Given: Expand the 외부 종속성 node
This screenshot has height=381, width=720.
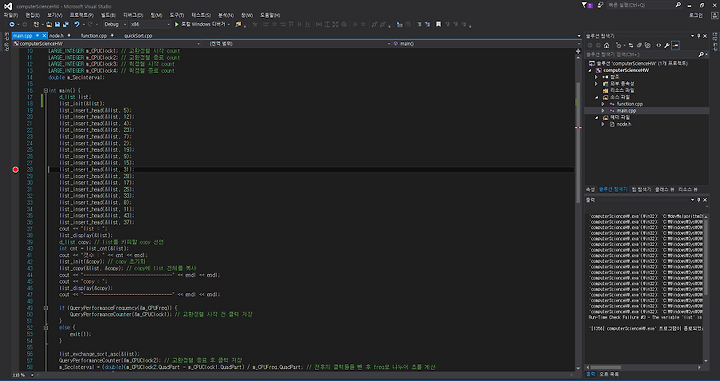Looking at the screenshot, I should point(596,84).
